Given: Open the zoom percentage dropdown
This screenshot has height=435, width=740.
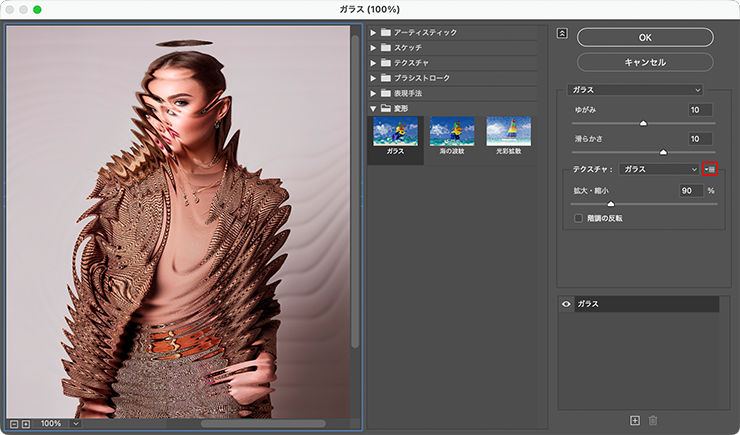Looking at the screenshot, I should click(74, 424).
